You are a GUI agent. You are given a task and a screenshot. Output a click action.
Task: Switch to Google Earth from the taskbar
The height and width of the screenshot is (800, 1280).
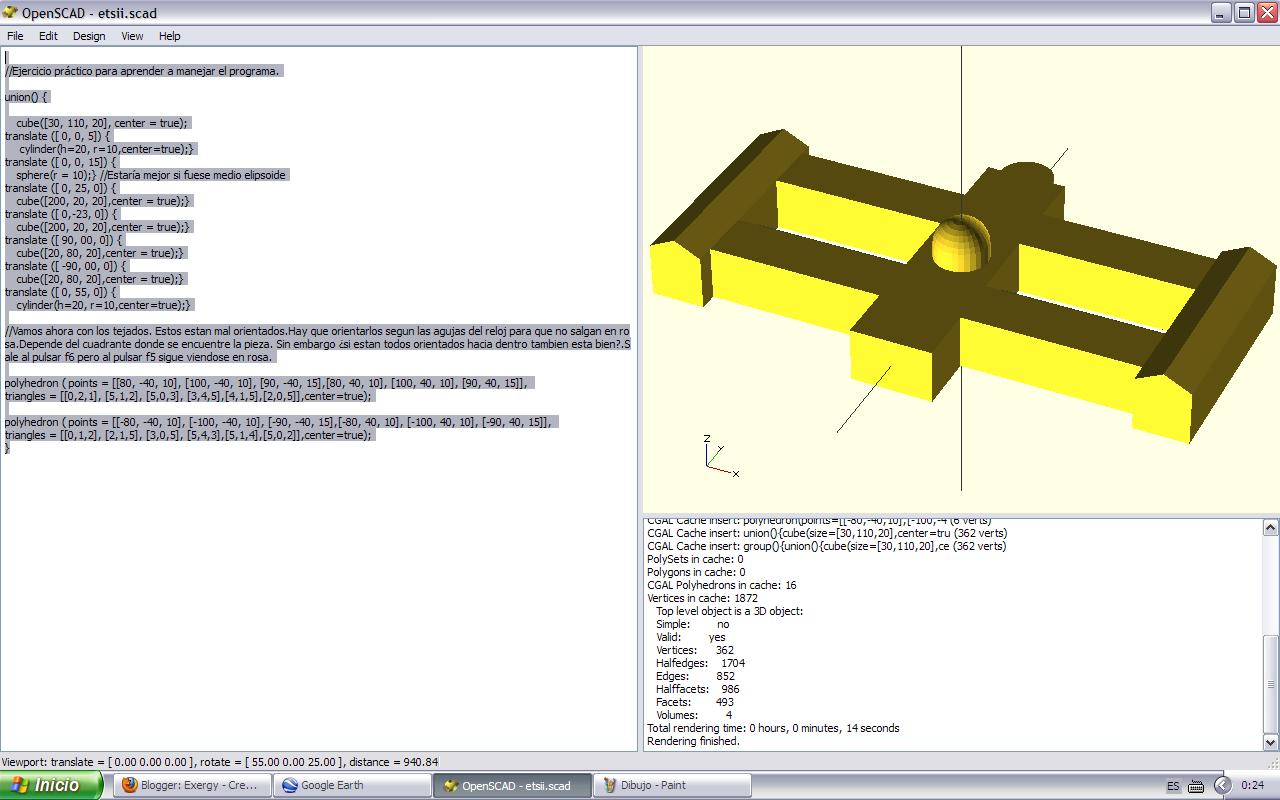point(352,785)
